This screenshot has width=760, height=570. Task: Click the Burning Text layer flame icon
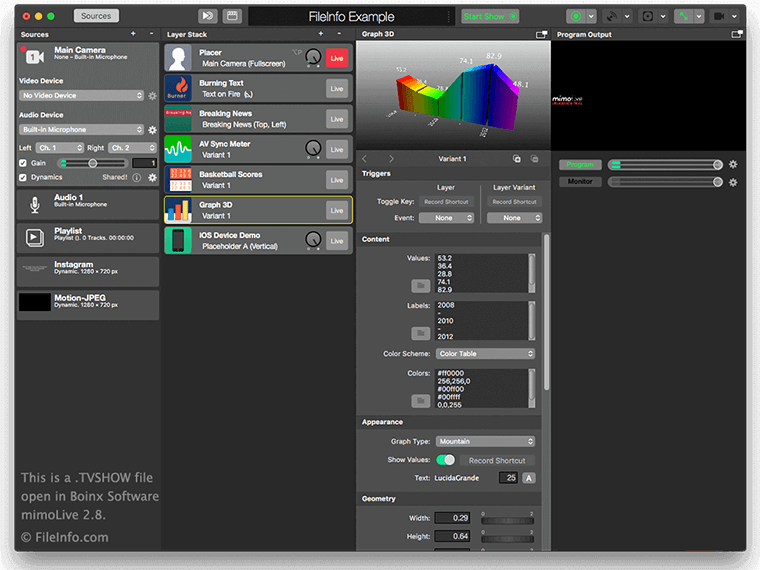pyautogui.click(x=179, y=89)
